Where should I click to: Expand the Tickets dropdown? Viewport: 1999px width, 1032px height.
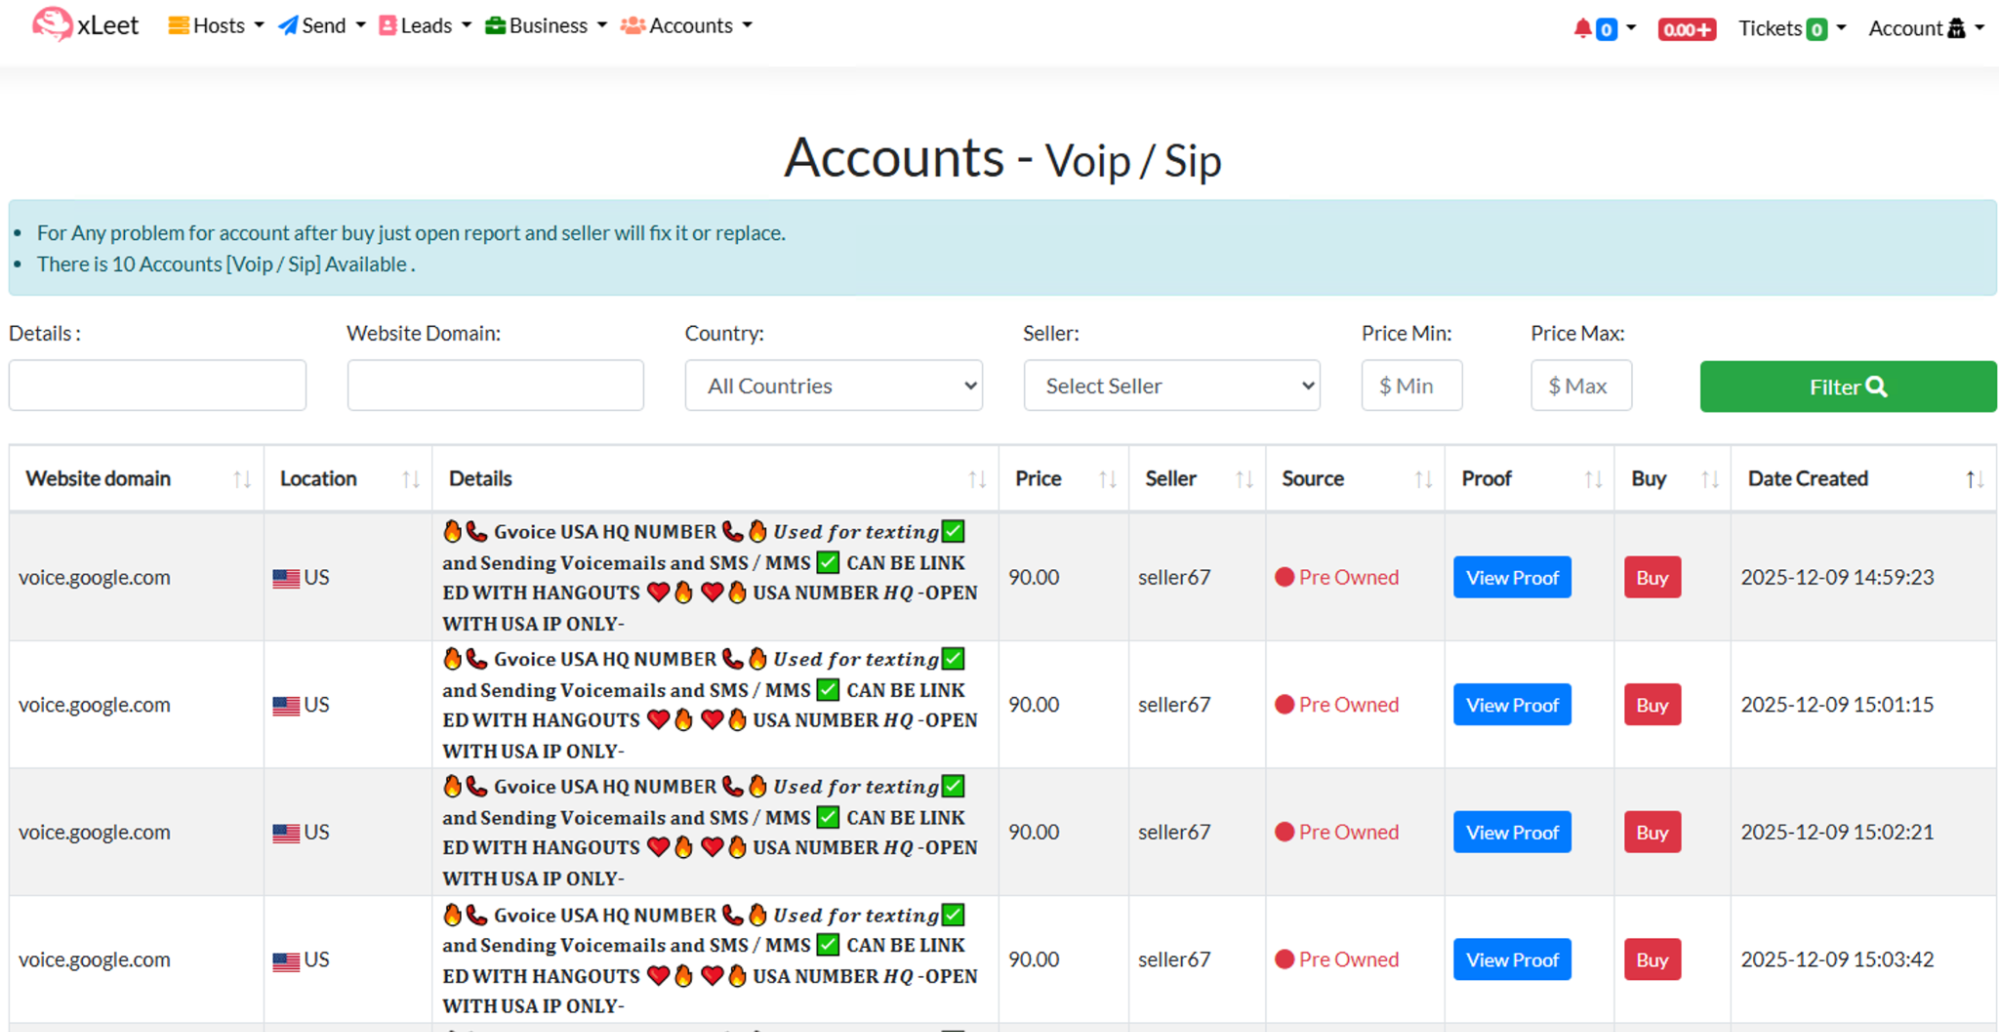coord(1792,28)
